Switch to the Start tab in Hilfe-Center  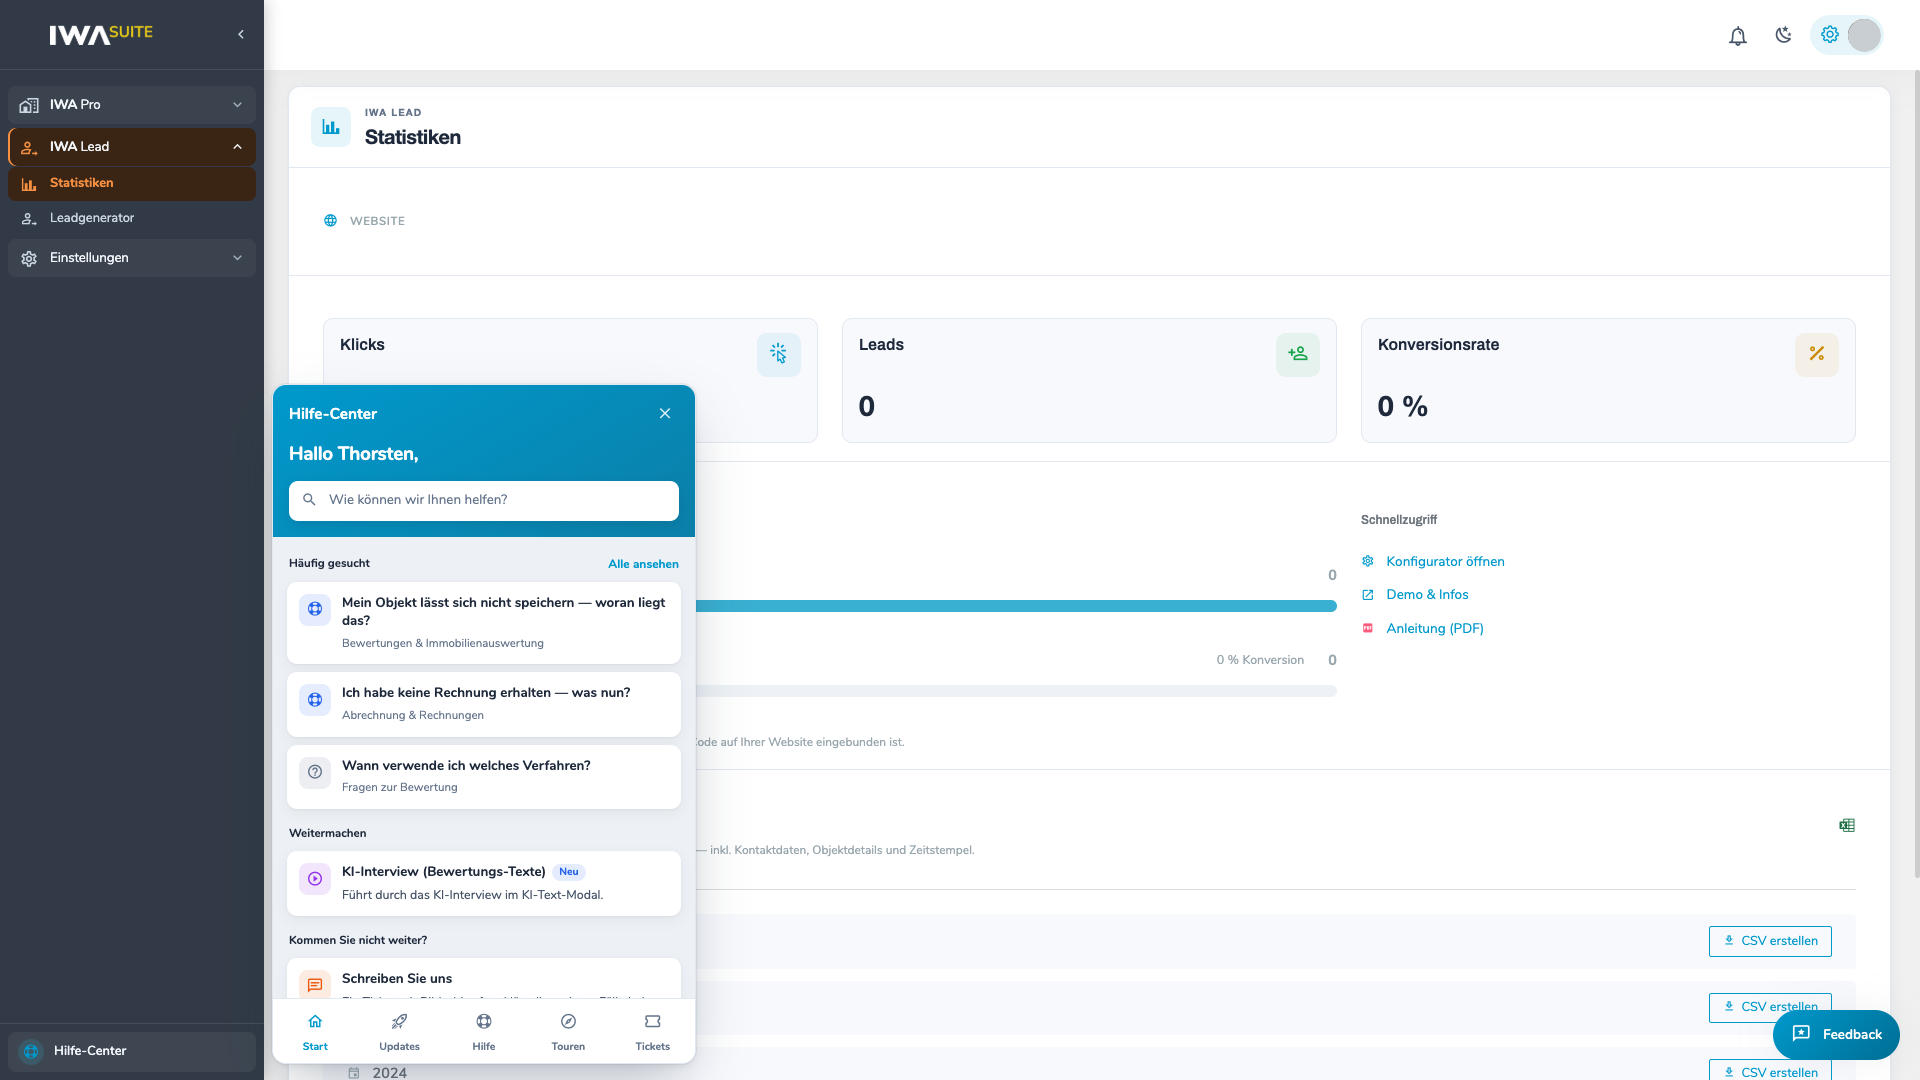pos(315,1031)
